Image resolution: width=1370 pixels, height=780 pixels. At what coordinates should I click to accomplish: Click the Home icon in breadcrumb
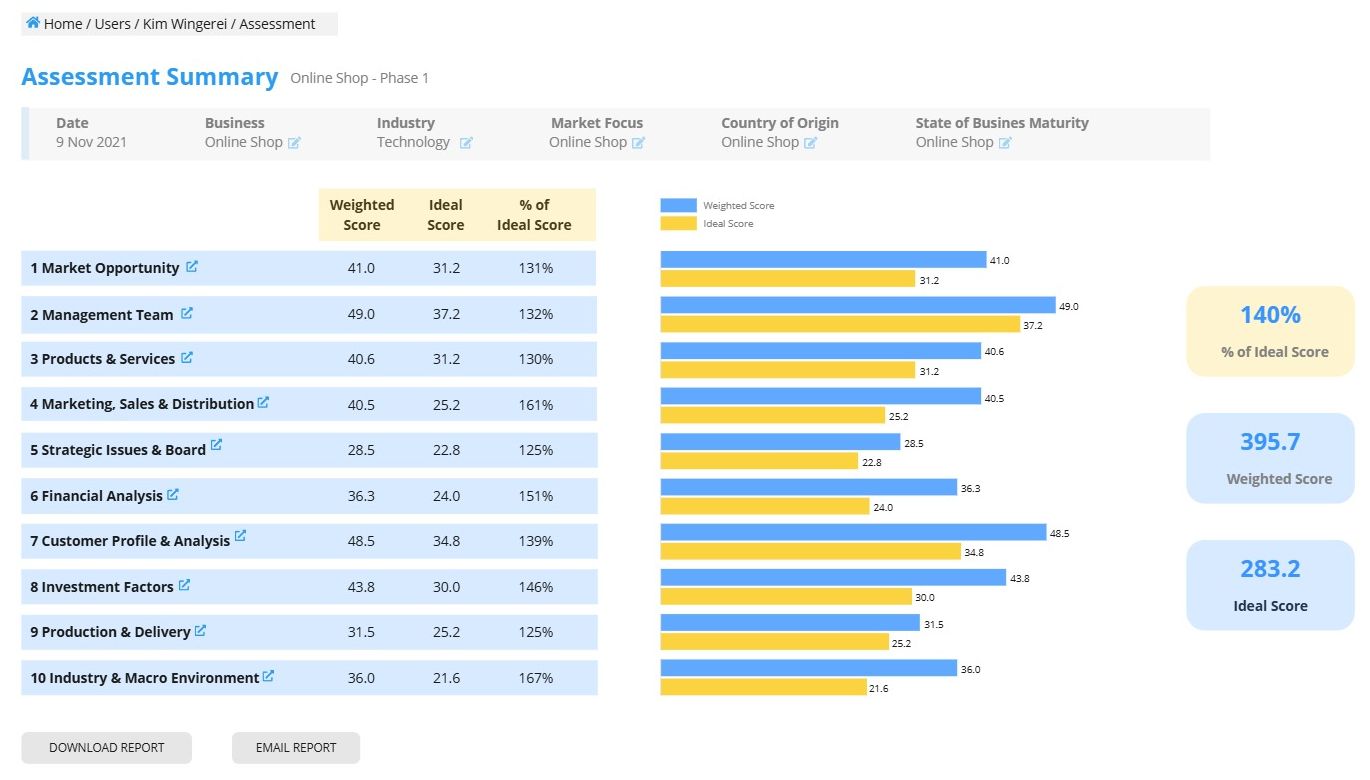[x=33, y=23]
